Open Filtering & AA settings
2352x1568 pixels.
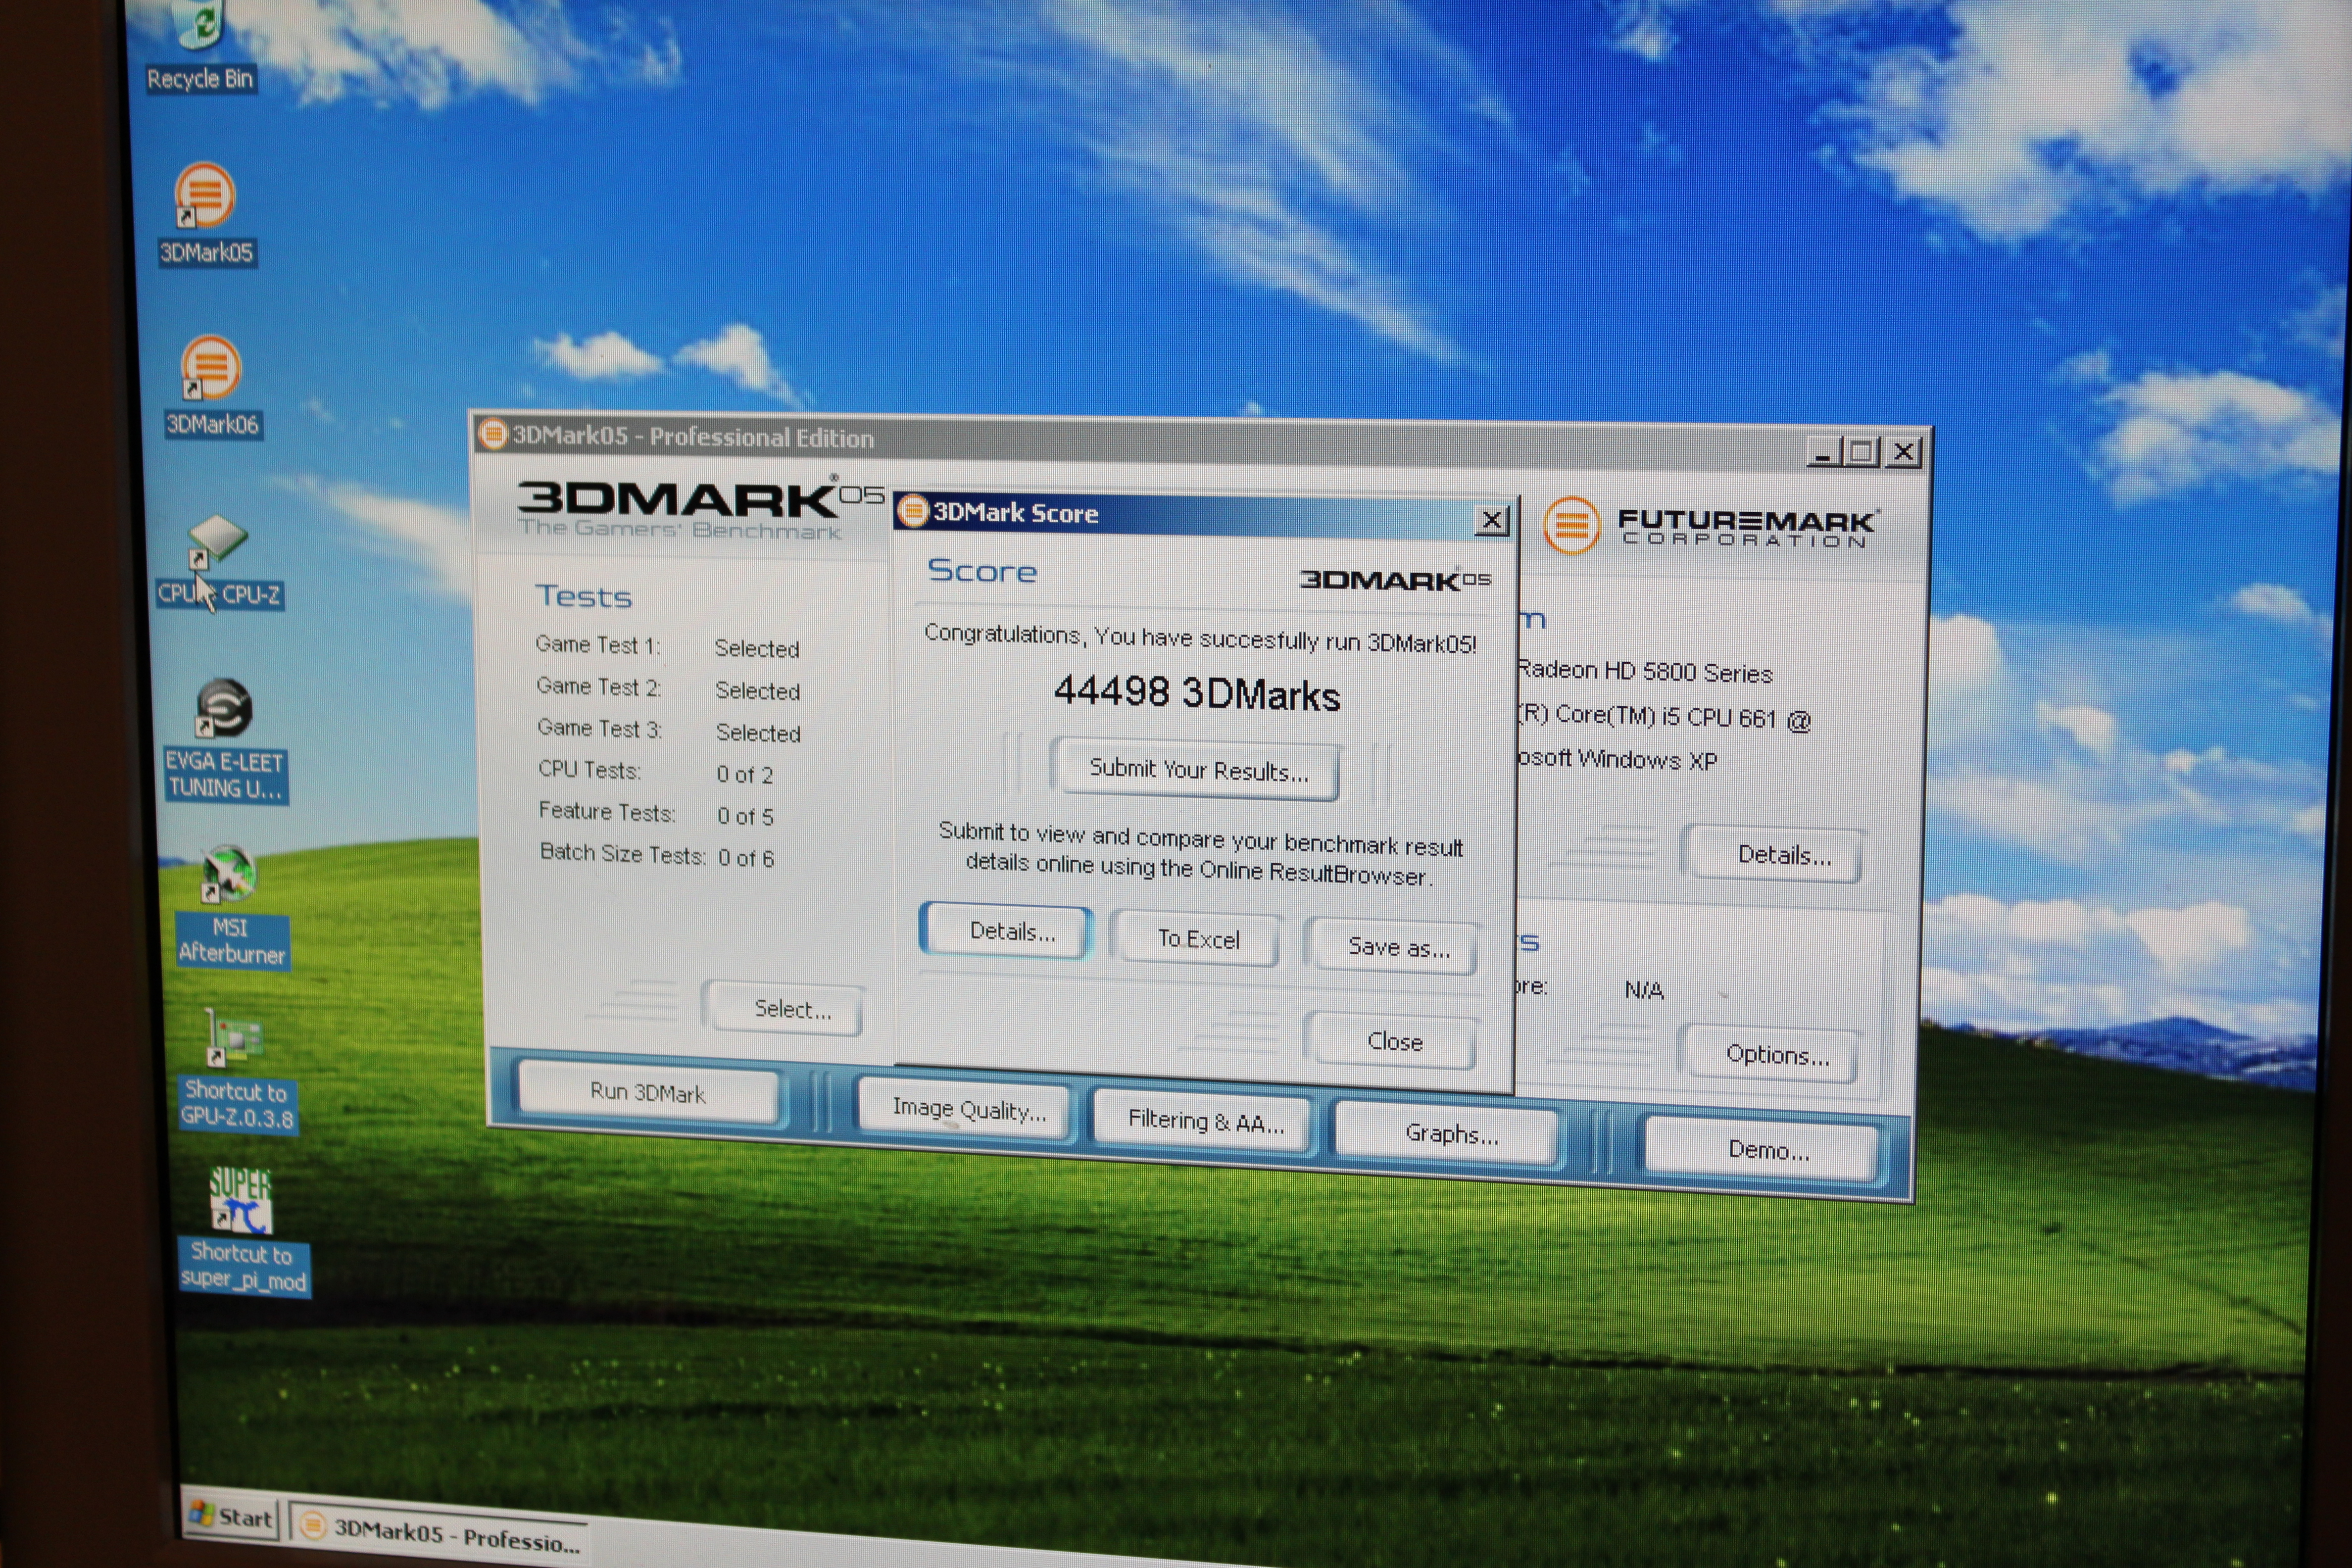pyautogui.click(x=1204, y=1121)
